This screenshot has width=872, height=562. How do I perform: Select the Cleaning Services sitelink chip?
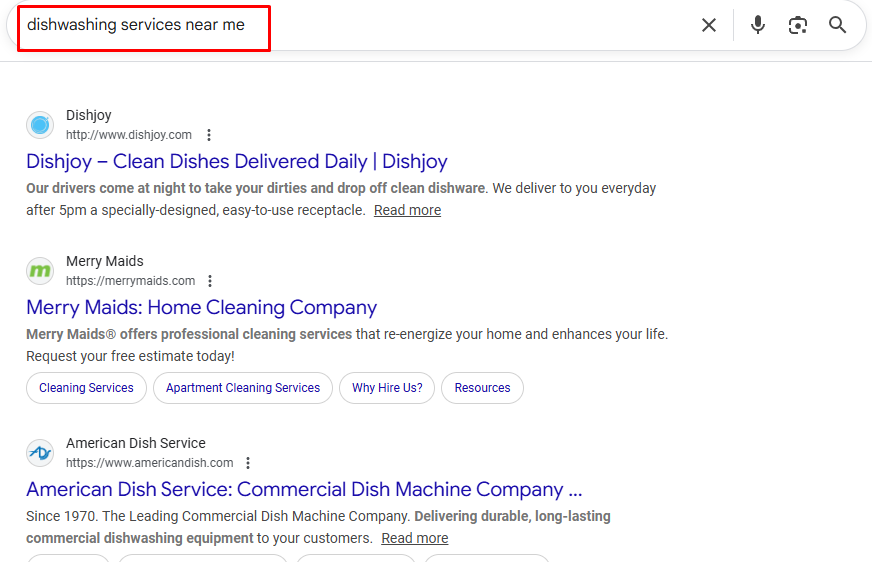[86, 388]
